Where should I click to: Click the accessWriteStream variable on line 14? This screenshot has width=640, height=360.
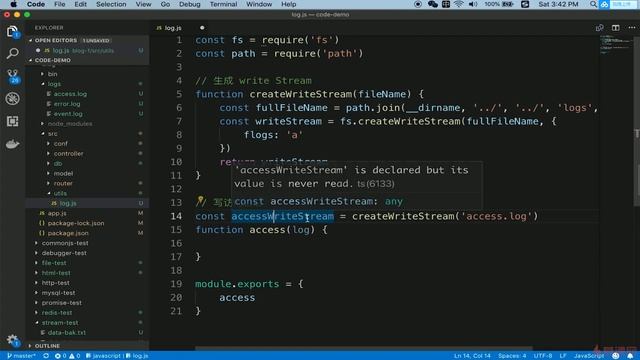(x=282, y=216)
